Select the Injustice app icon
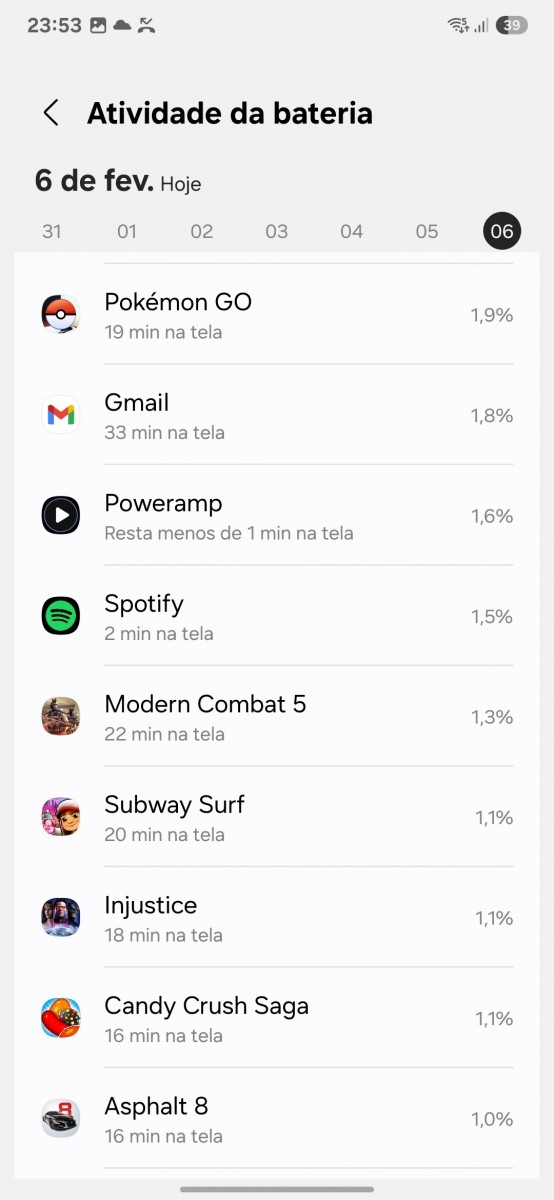The width and height of the screenshot is (554, 1200). click(60, 918)
